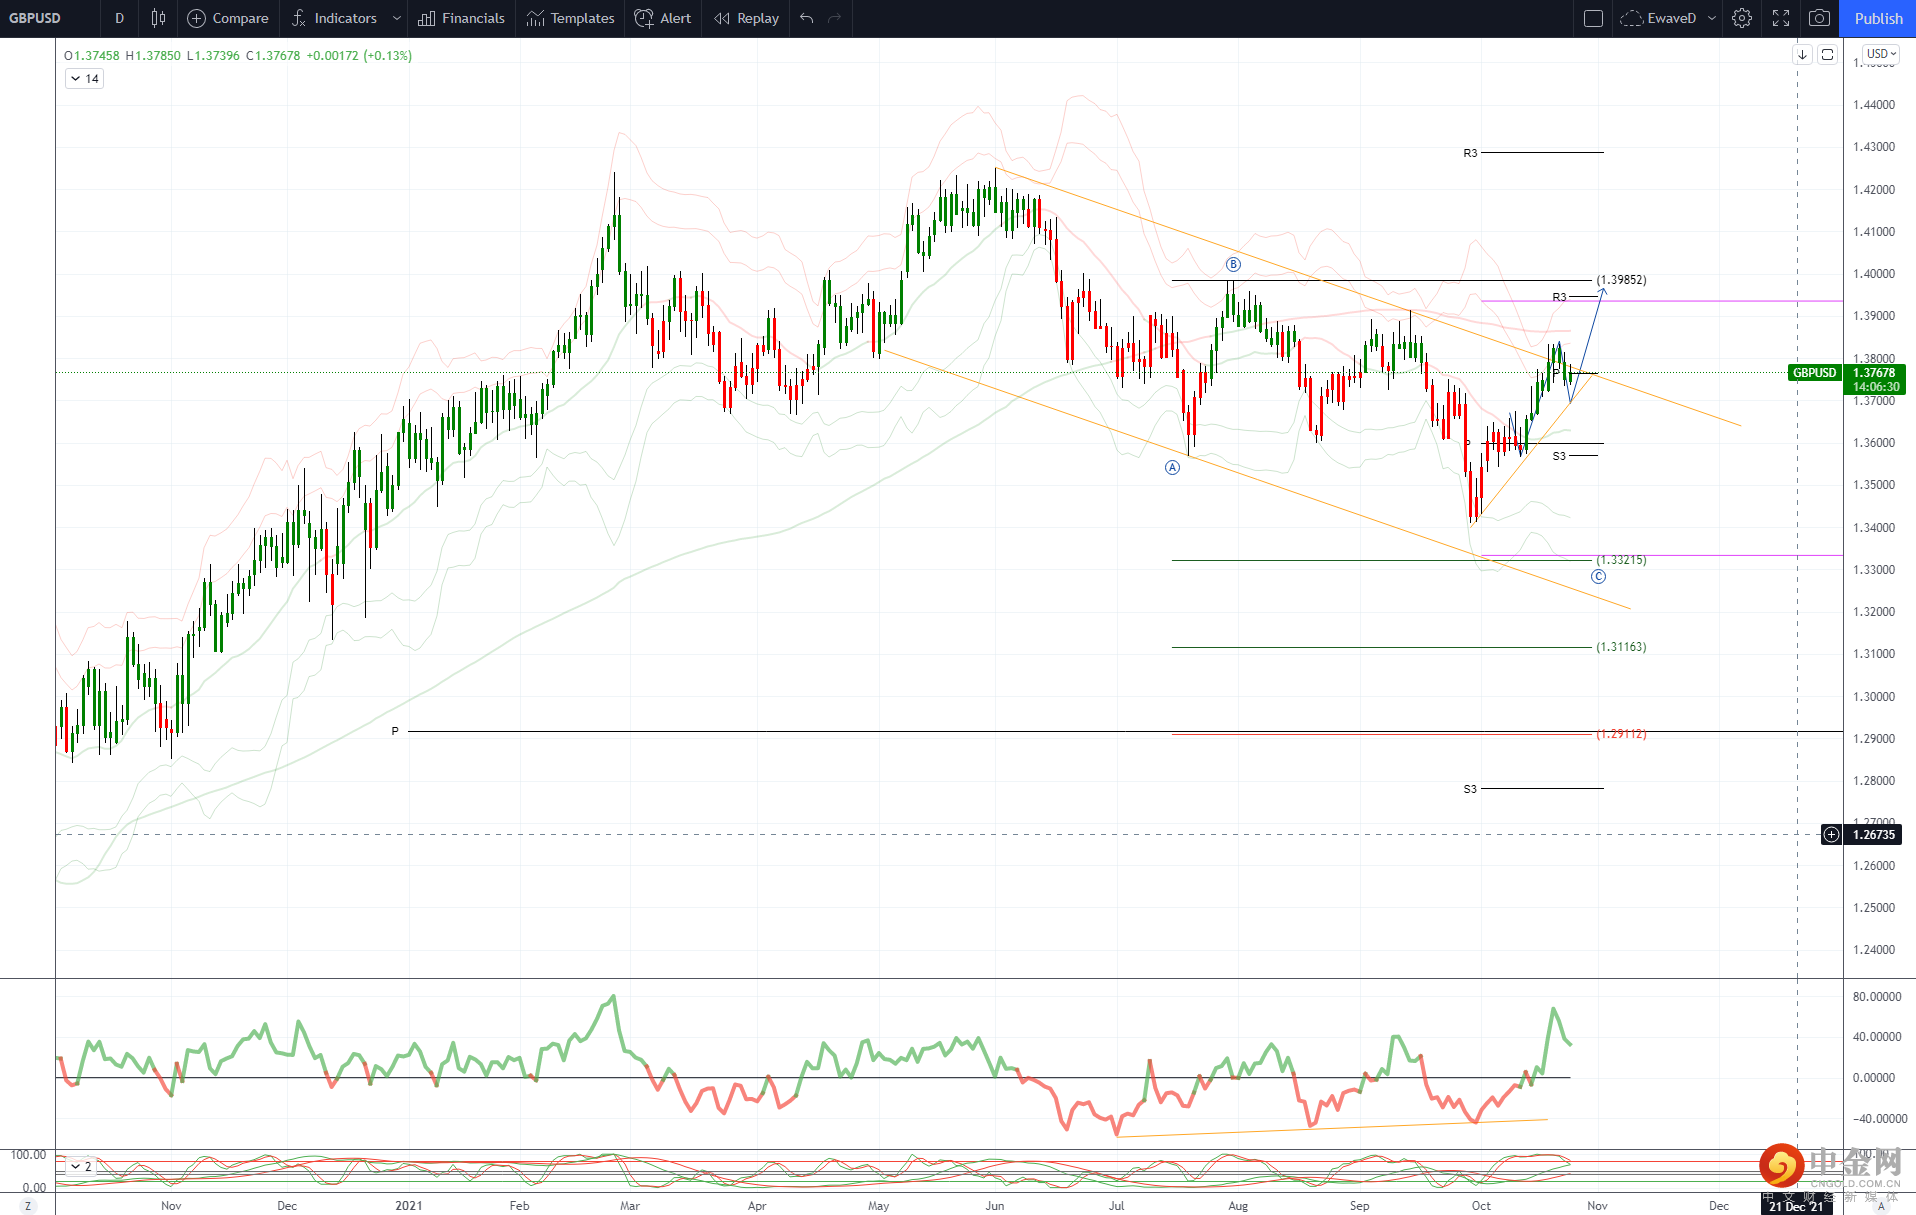Click the bracket pane button beside USD
This screenshot has width=1916, height=1215.
tap(1828, 54)
